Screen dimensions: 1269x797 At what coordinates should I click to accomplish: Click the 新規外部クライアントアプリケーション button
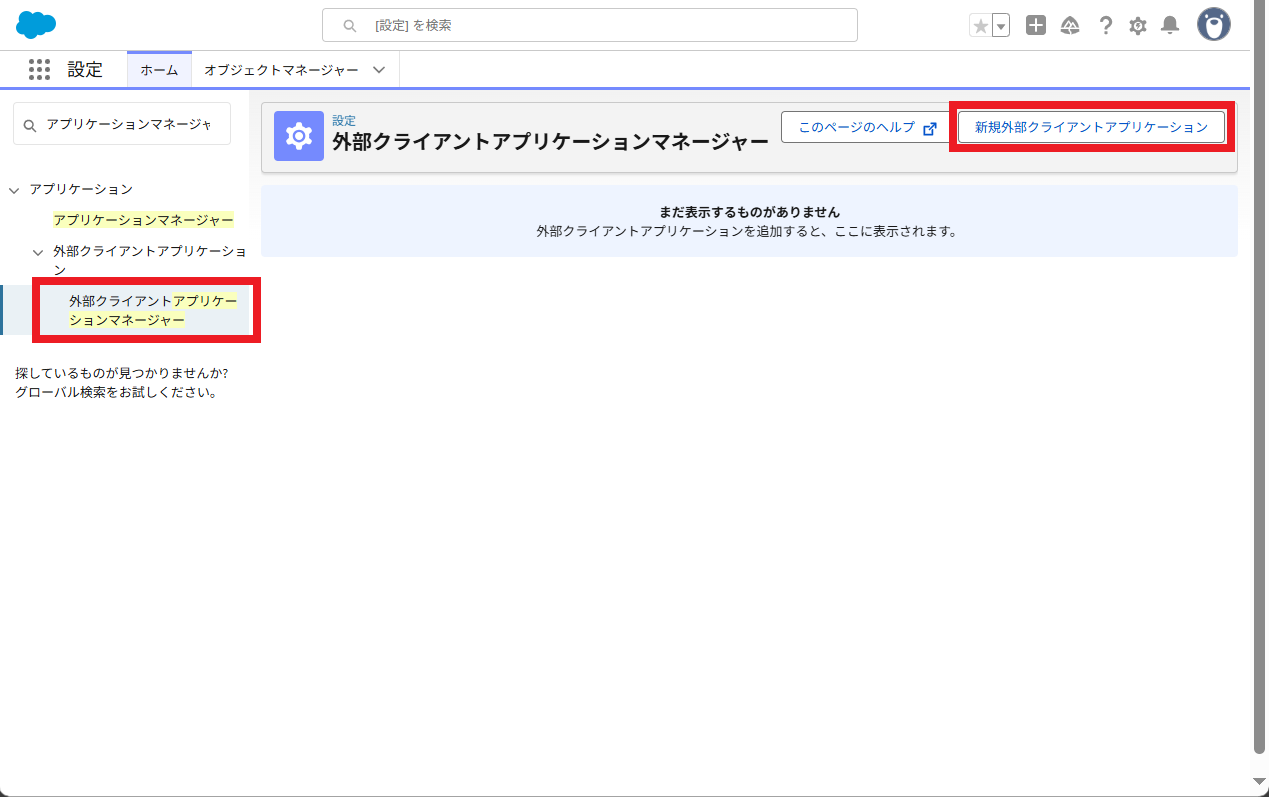tap(1091, 127)
